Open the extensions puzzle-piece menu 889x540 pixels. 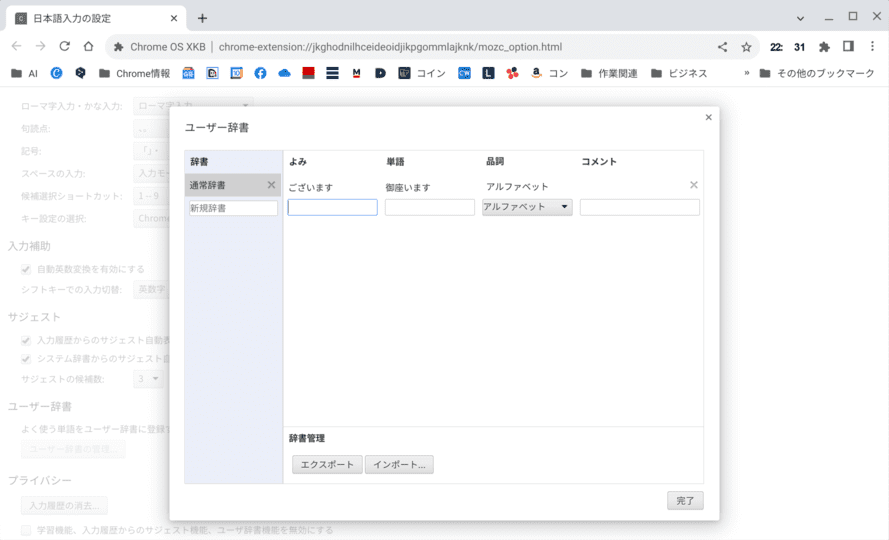pyautogui.click(x=824, y=47)
